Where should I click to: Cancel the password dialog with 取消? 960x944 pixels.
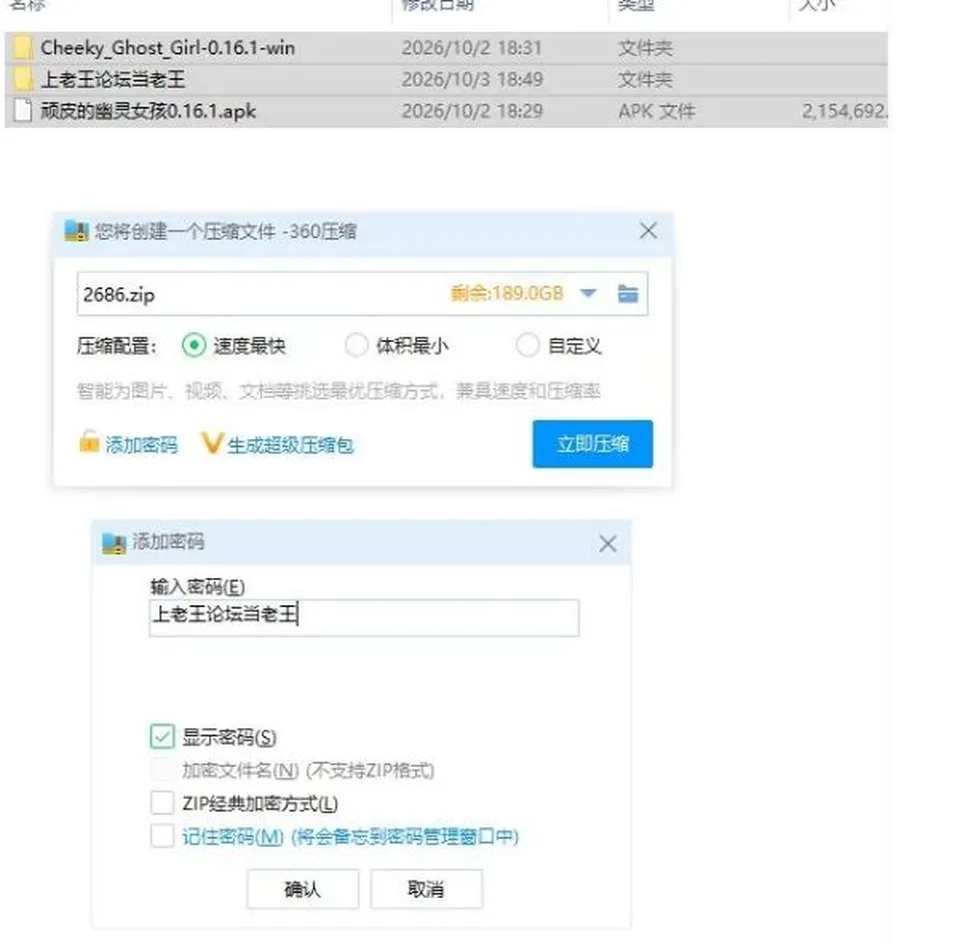tap(426, 889)
